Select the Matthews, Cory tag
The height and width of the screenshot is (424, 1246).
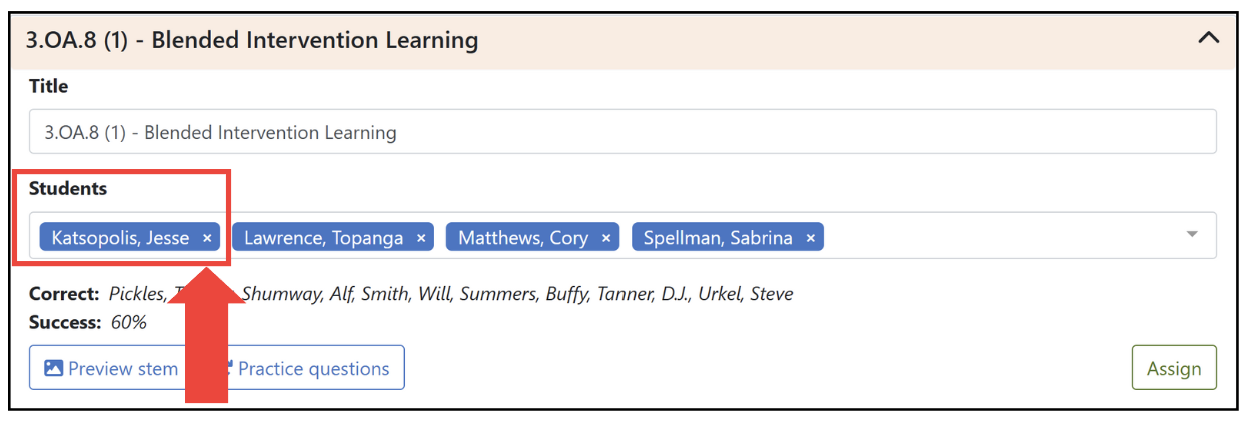[x=523, y=238]
